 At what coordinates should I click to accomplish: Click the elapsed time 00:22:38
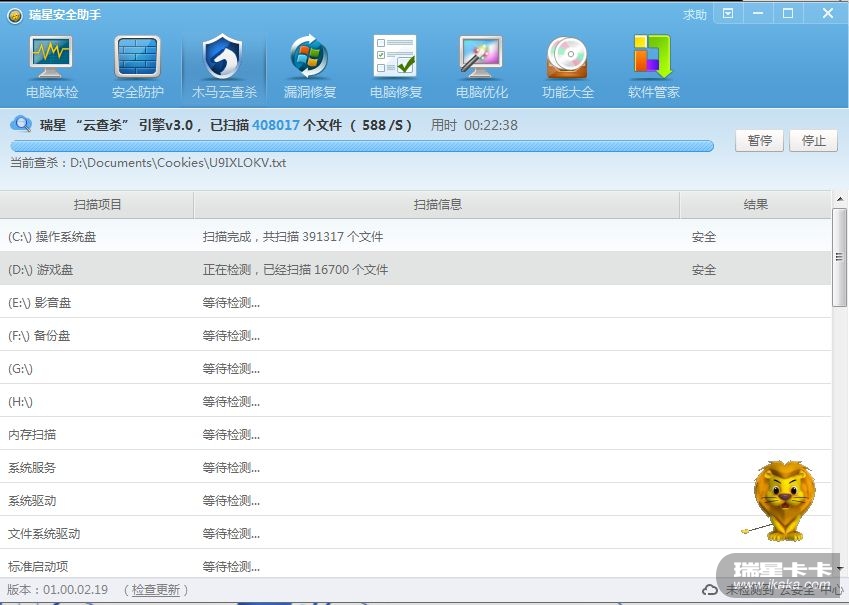[491, 125]
